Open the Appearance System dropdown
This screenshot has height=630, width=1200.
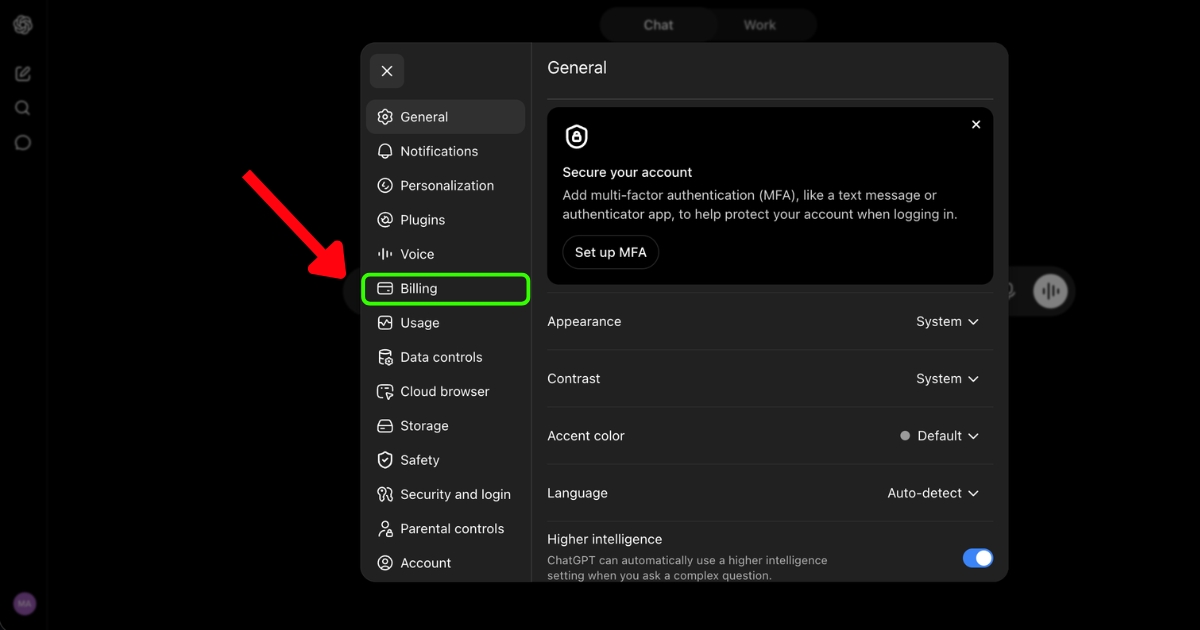click(947, 322)
